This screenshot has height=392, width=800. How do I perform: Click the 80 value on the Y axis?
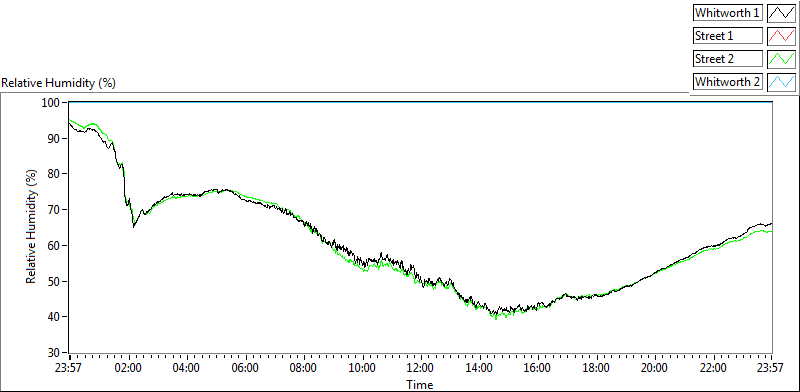pyautogui.click(x=55, y=174)
